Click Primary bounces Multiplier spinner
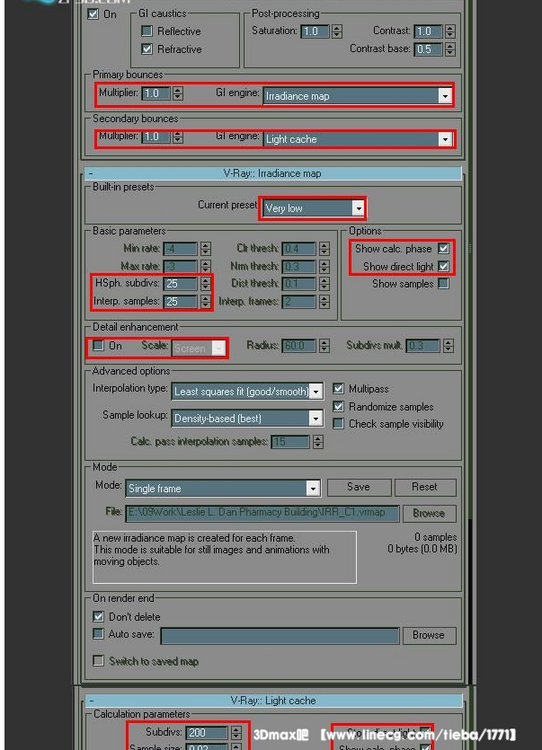Image resolution: width=542 pixels, height=750 pixels. point(178,93)
